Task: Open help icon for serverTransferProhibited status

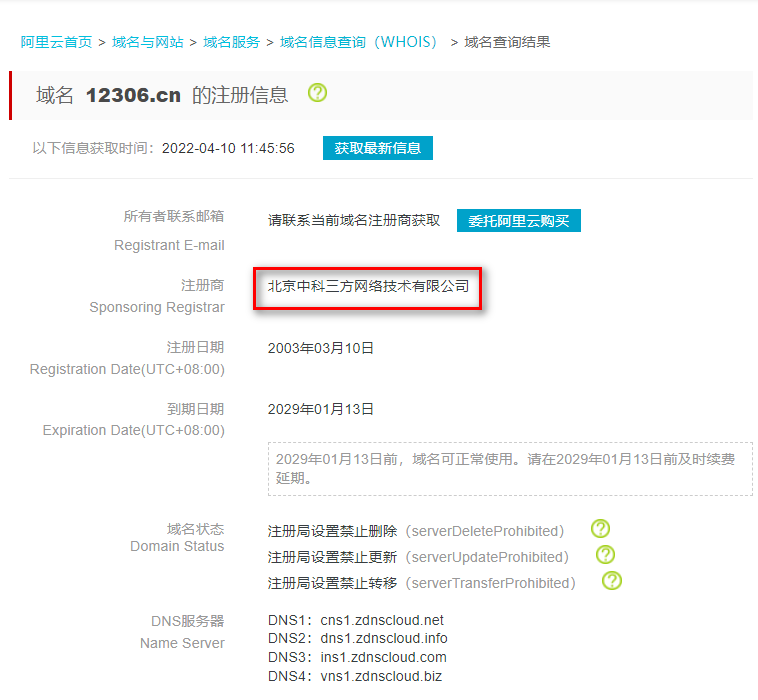Action: point(612,581)
